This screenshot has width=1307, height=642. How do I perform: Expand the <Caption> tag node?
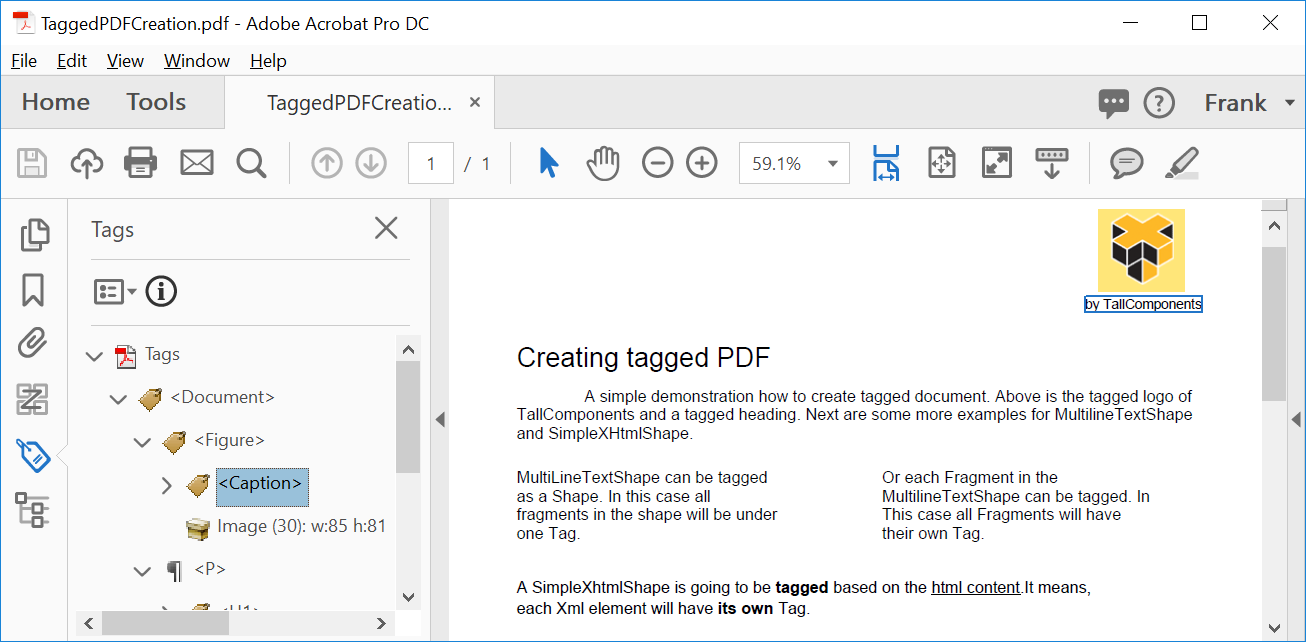(x=167, y=485)
